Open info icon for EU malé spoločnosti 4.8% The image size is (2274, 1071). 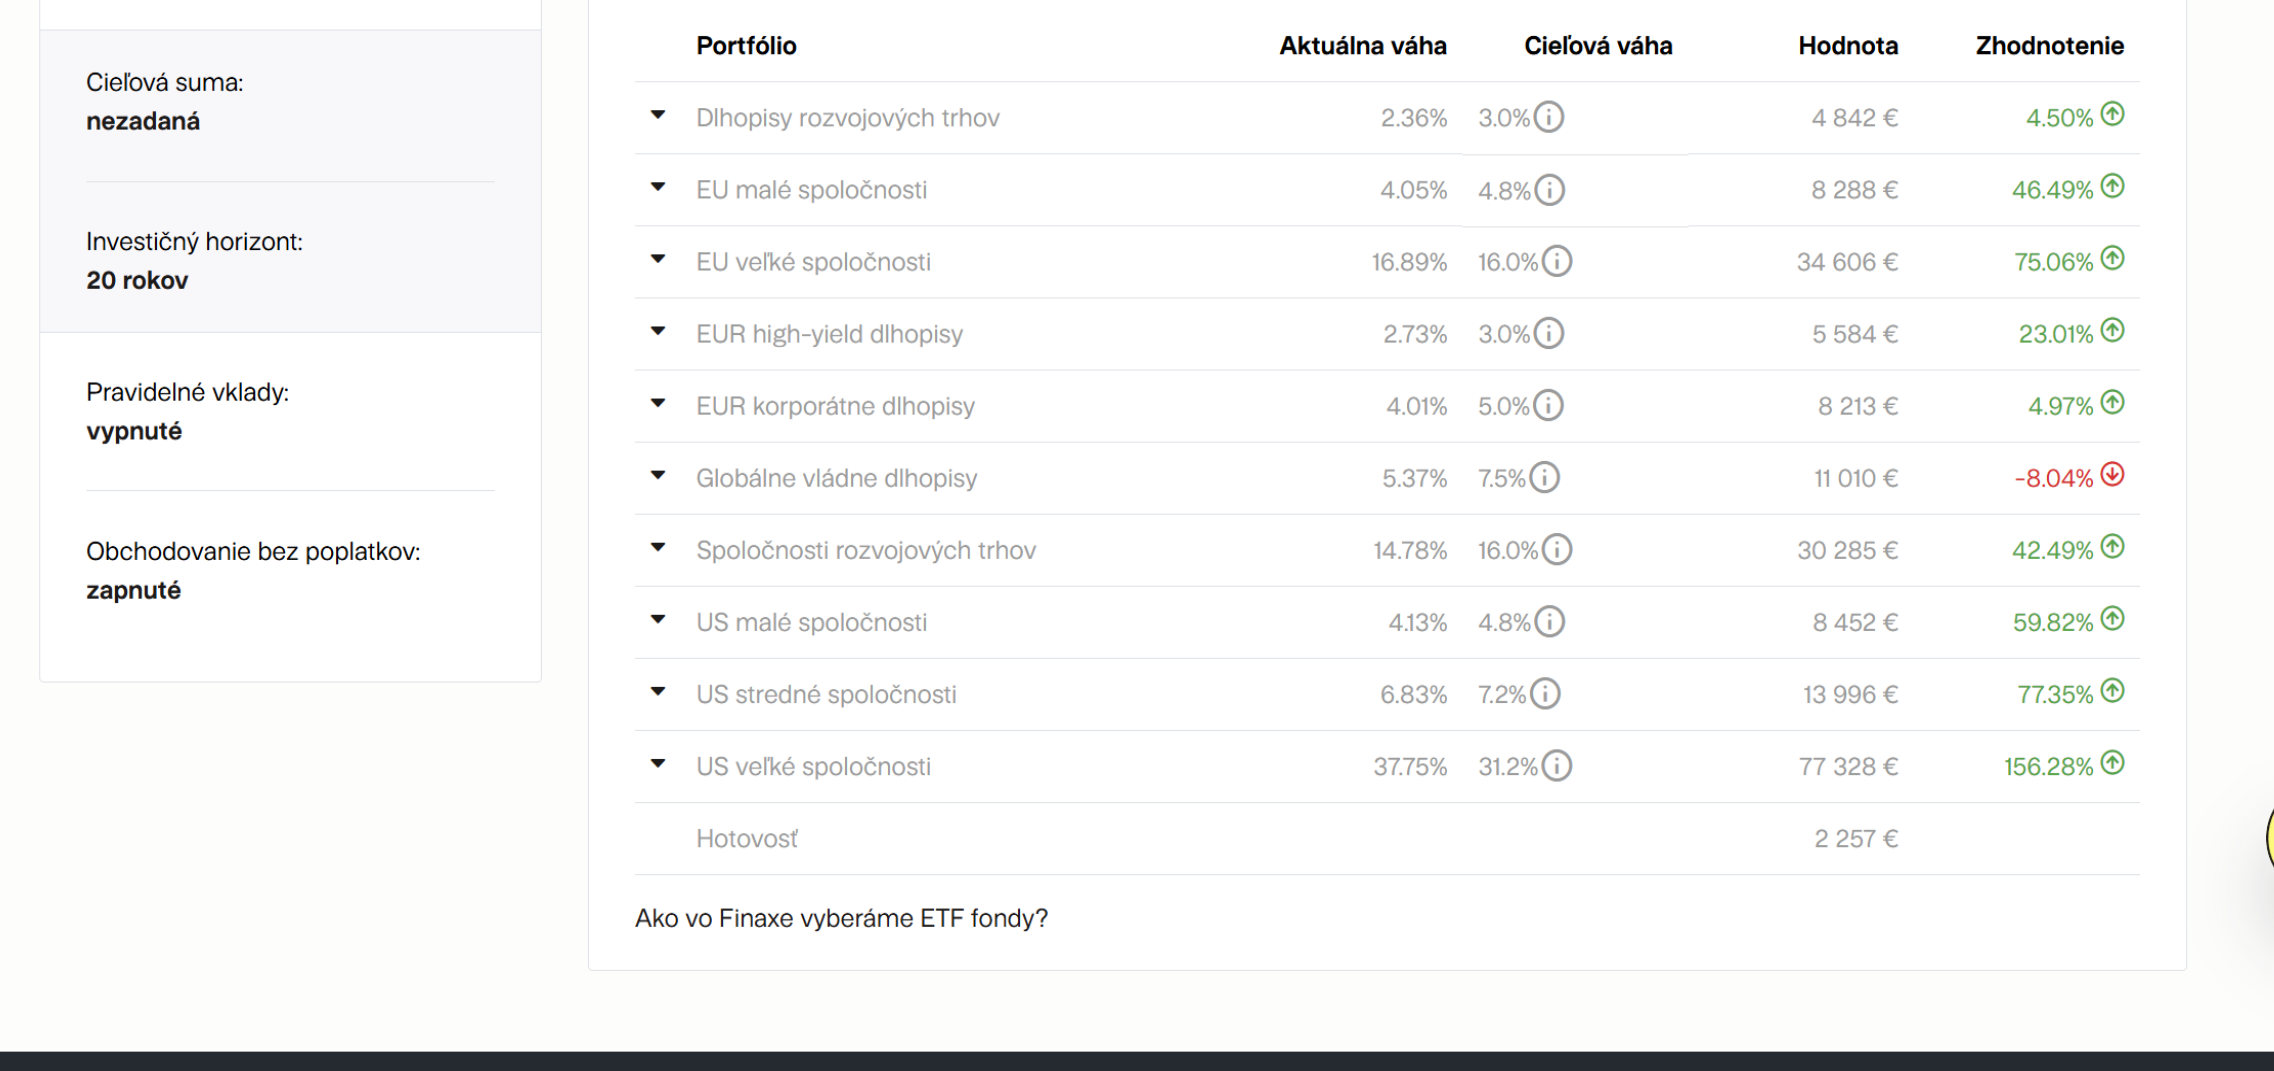1549,189
